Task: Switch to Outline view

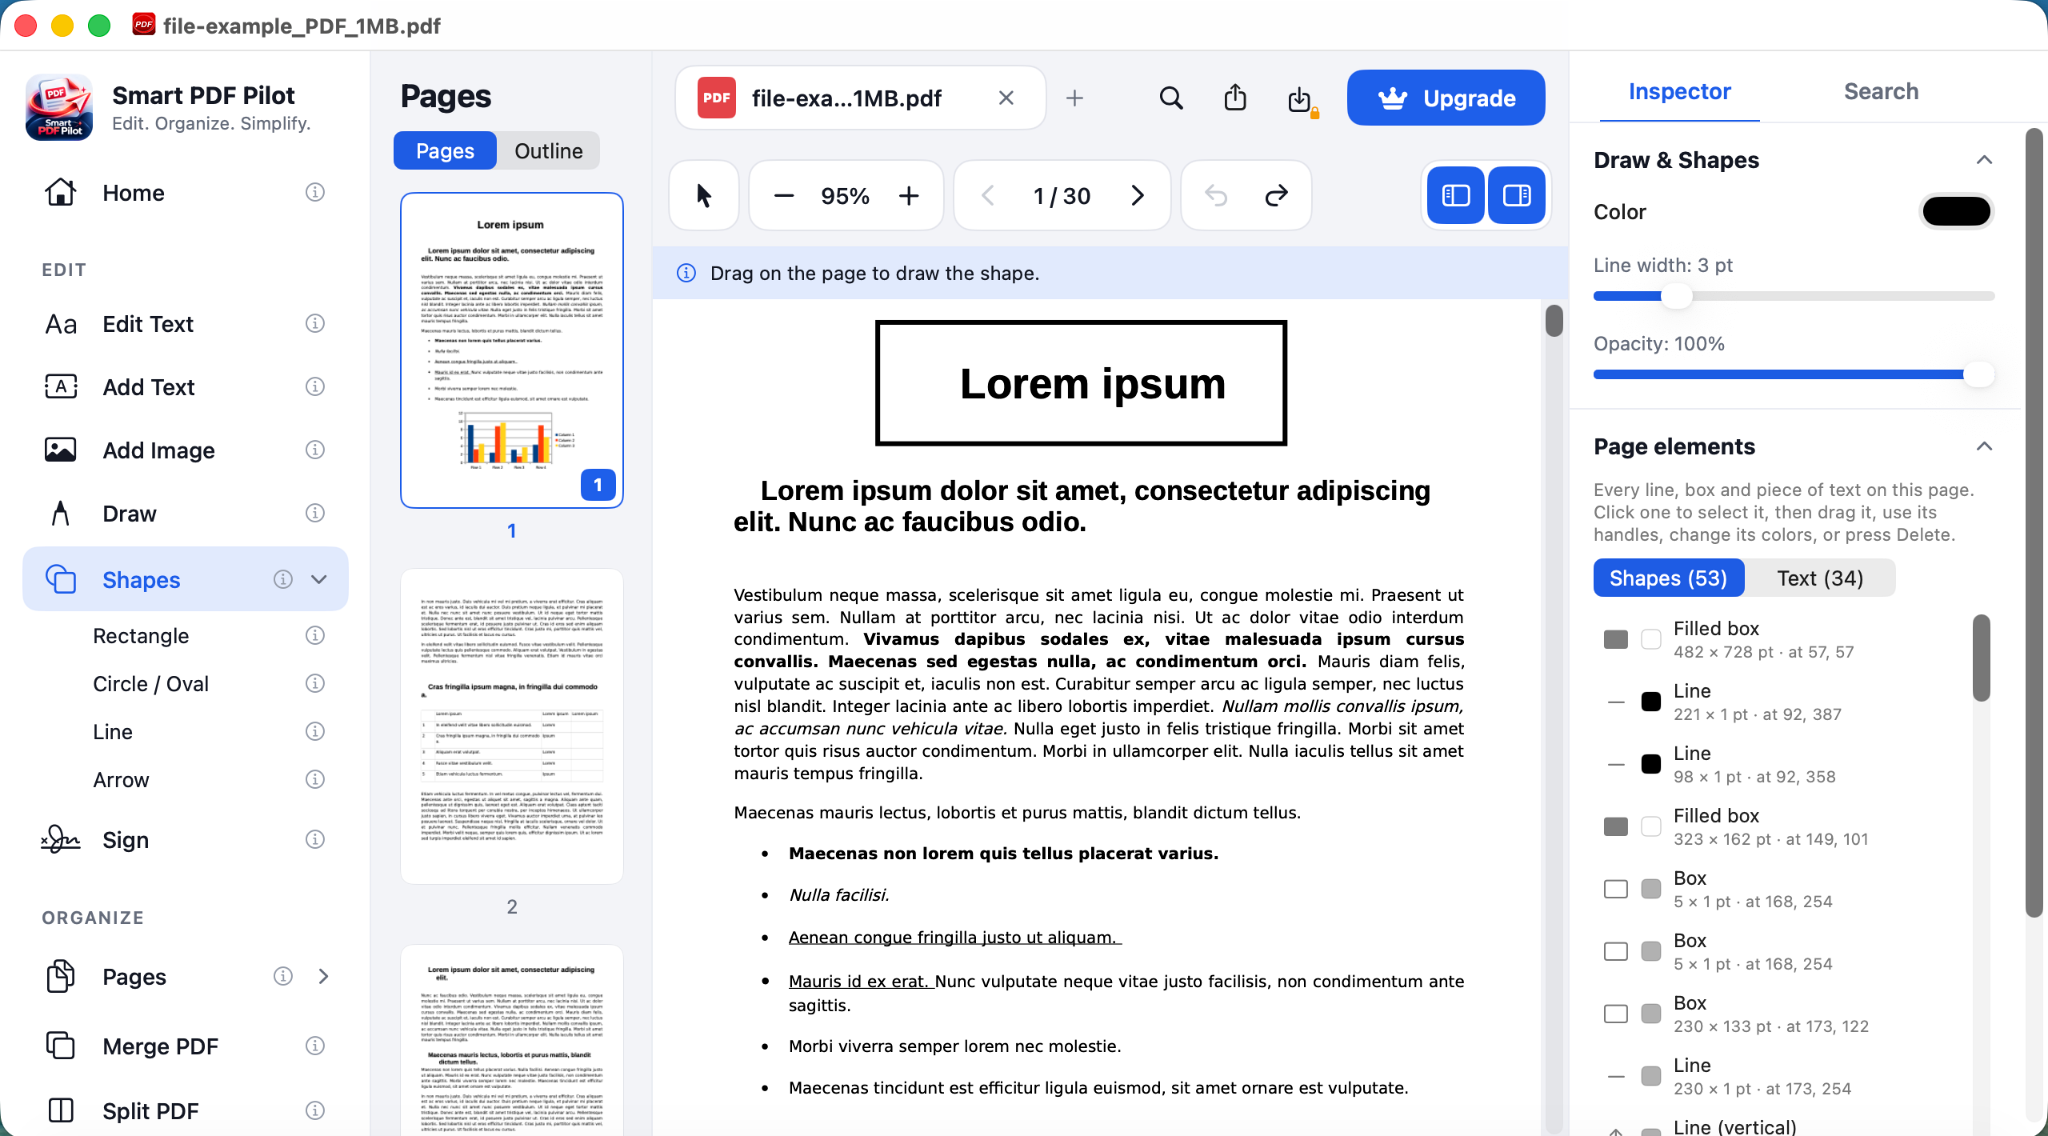Action: coord(548,151)
